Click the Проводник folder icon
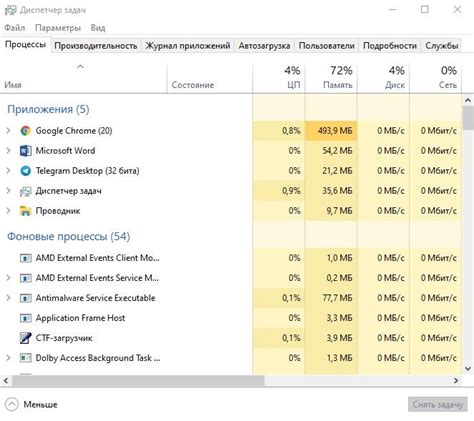 pyautogui.click(x=26, y=211)
